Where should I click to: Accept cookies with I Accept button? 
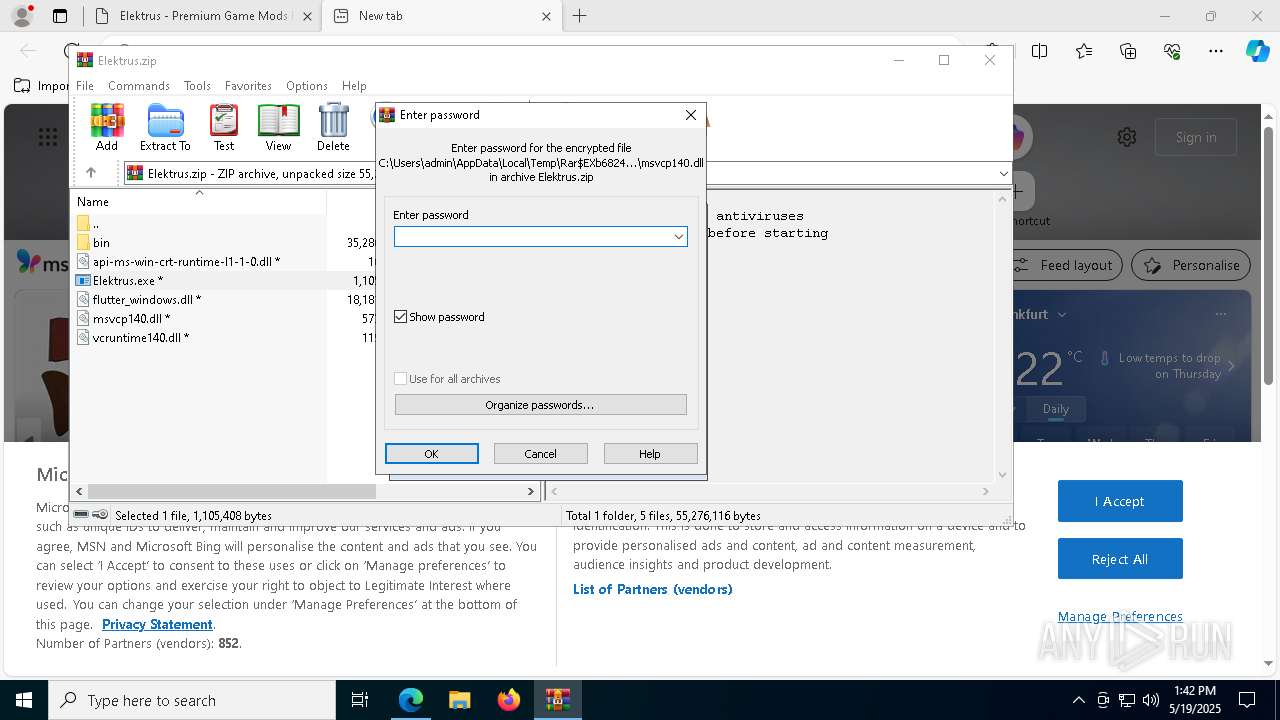click(1120, 501)
